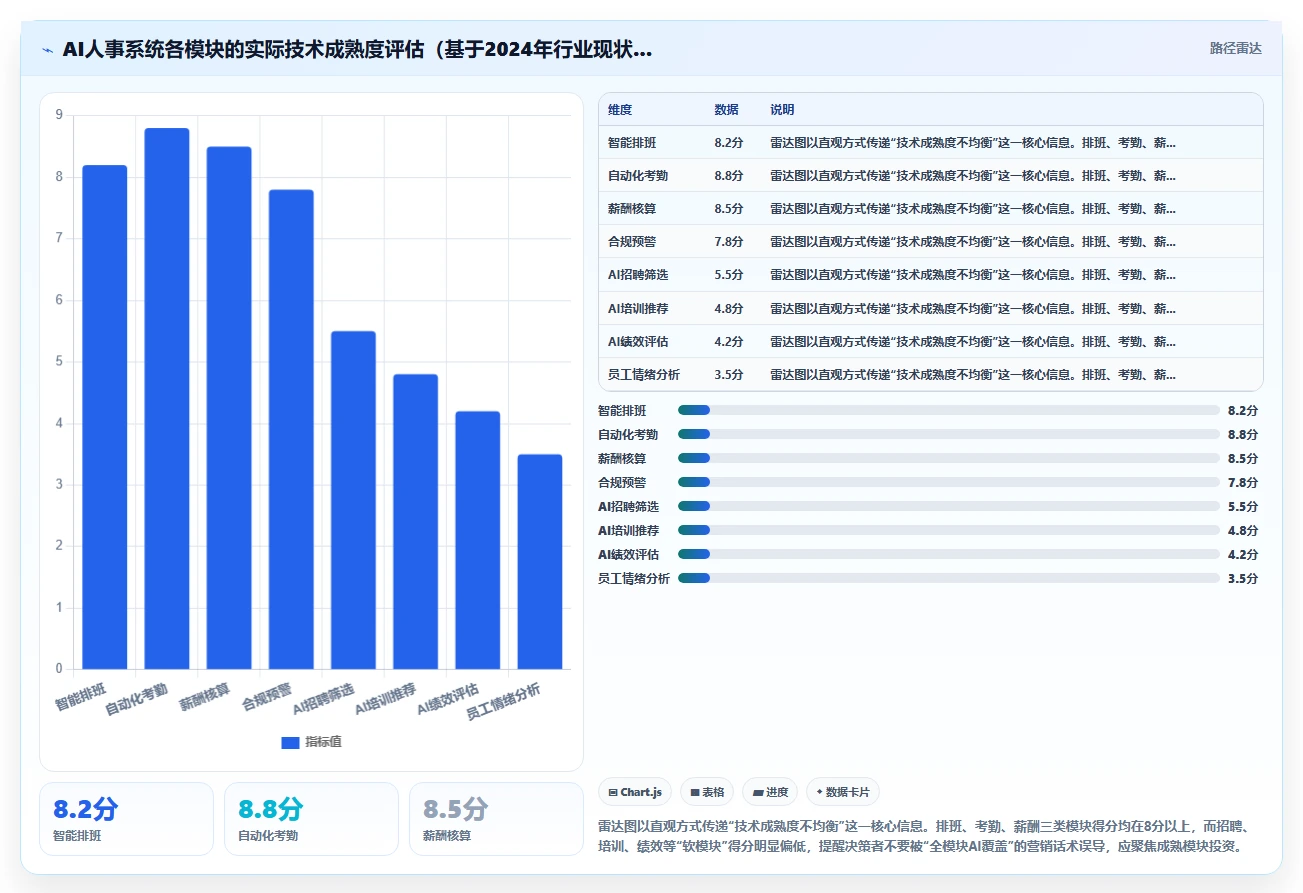The image size is (1303, 893).
Task: Click the 4.2分 value beside progress bar
Action: 1243,555
